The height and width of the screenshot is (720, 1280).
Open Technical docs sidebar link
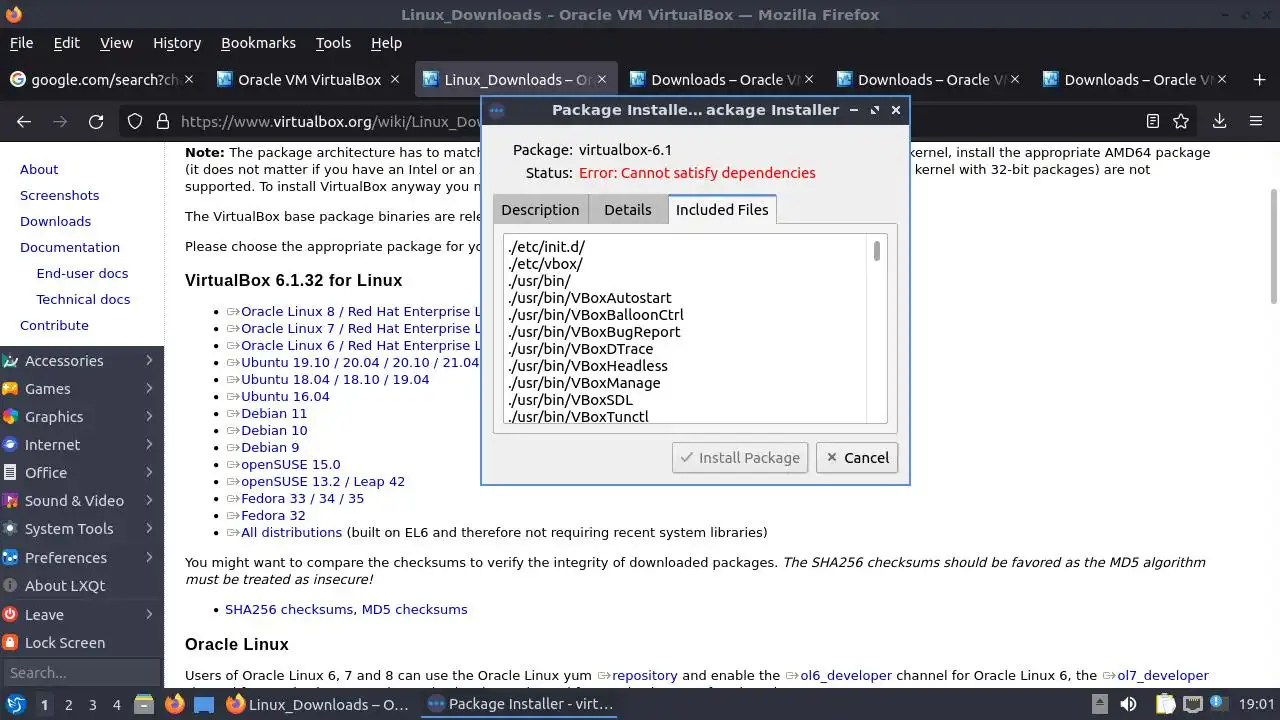point(83,299)
